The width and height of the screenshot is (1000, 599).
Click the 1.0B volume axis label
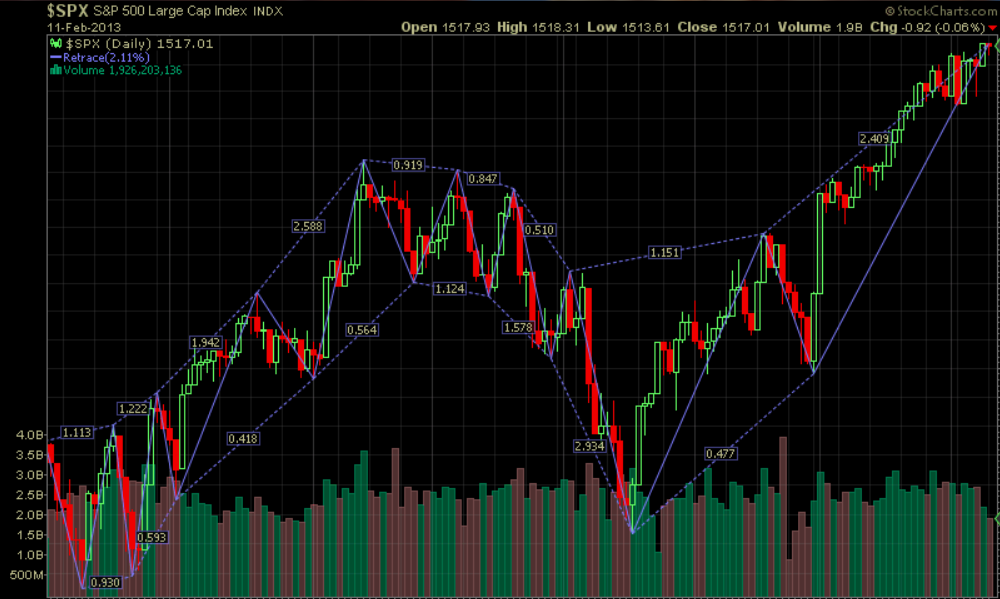(x=29, y=554)
